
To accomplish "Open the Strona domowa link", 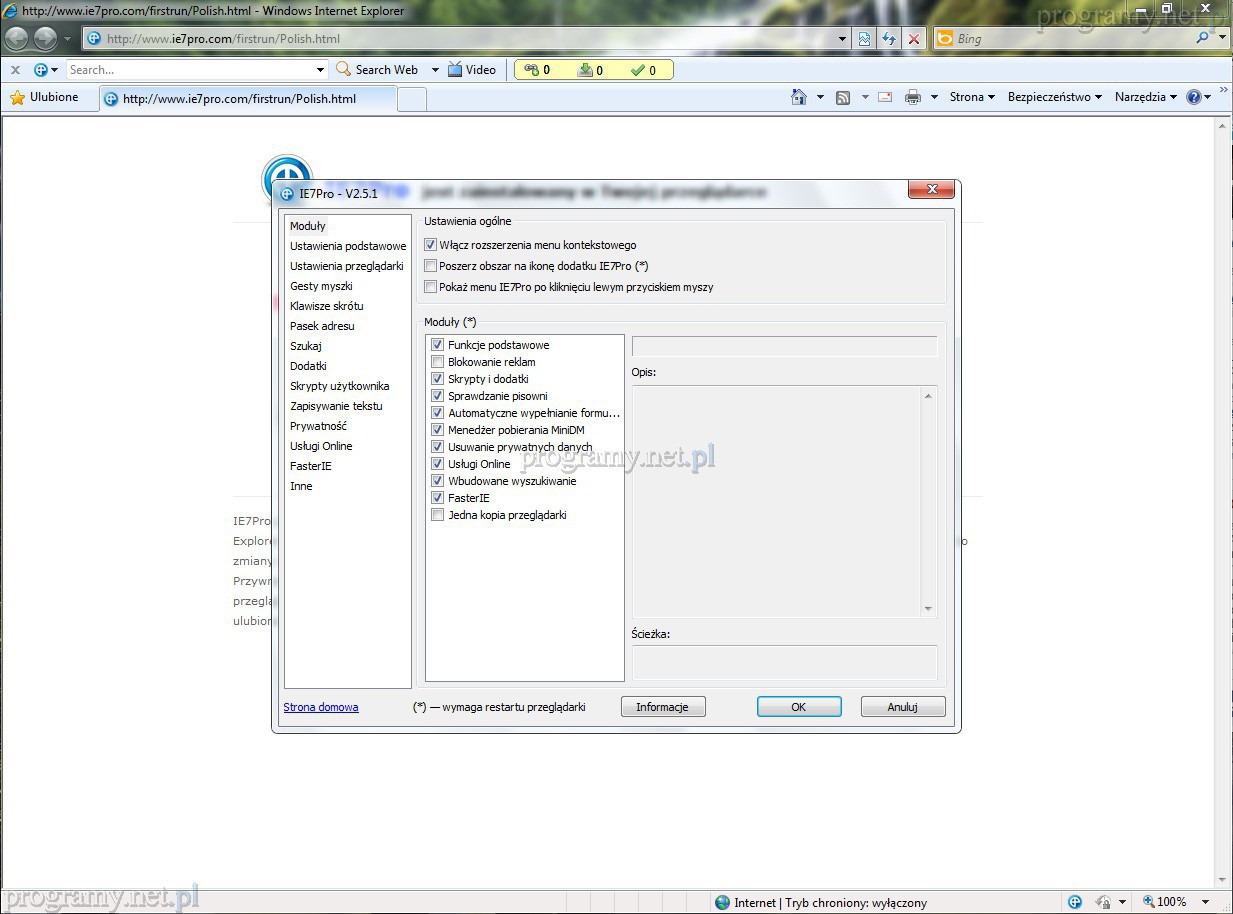I will click(x=321, y=707).
